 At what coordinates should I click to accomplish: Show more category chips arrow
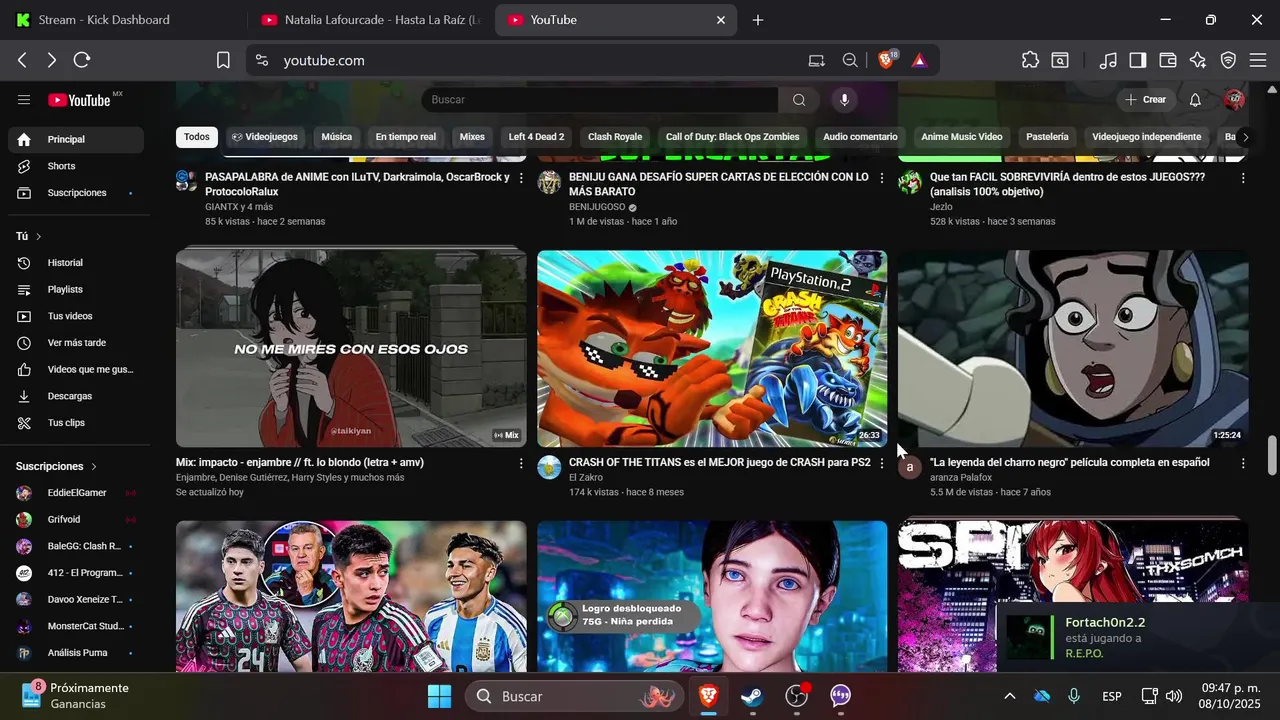(1244, 137)
